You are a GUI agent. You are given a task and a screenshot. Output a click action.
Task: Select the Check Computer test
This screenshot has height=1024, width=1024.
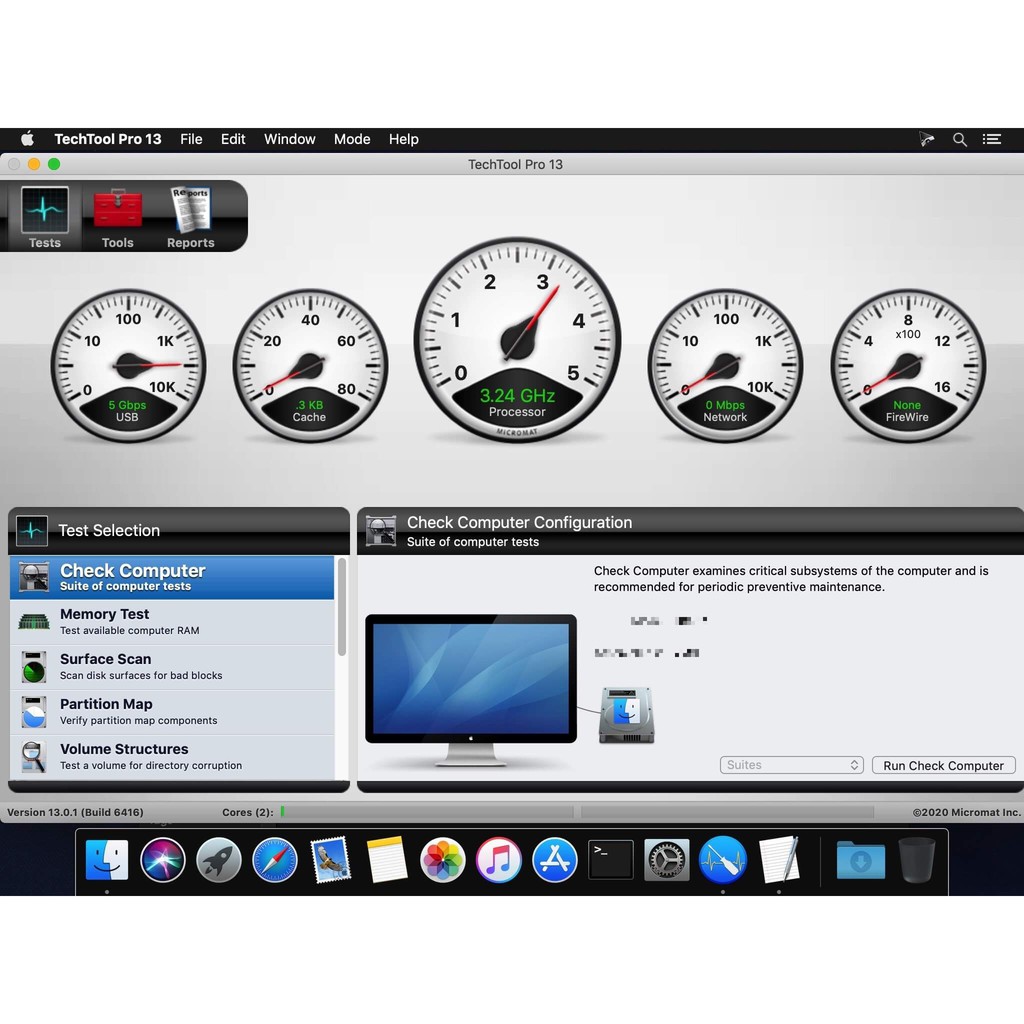172,577
